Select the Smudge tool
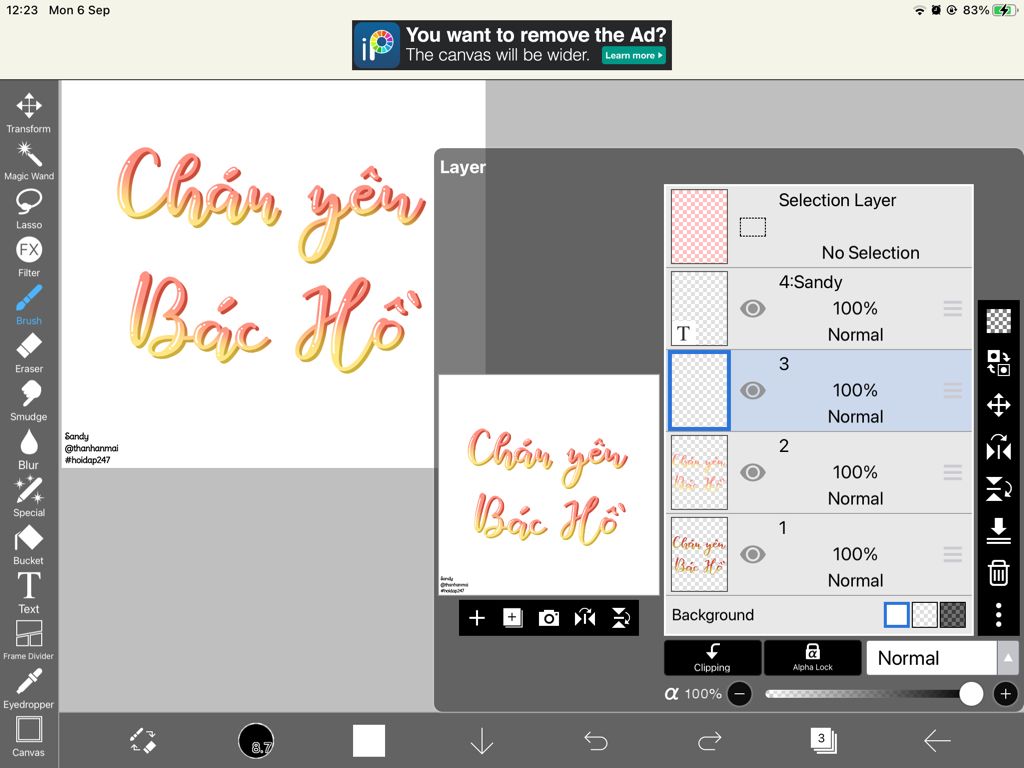This screenshot has height=768, width=1024. (x=29, y=401)
